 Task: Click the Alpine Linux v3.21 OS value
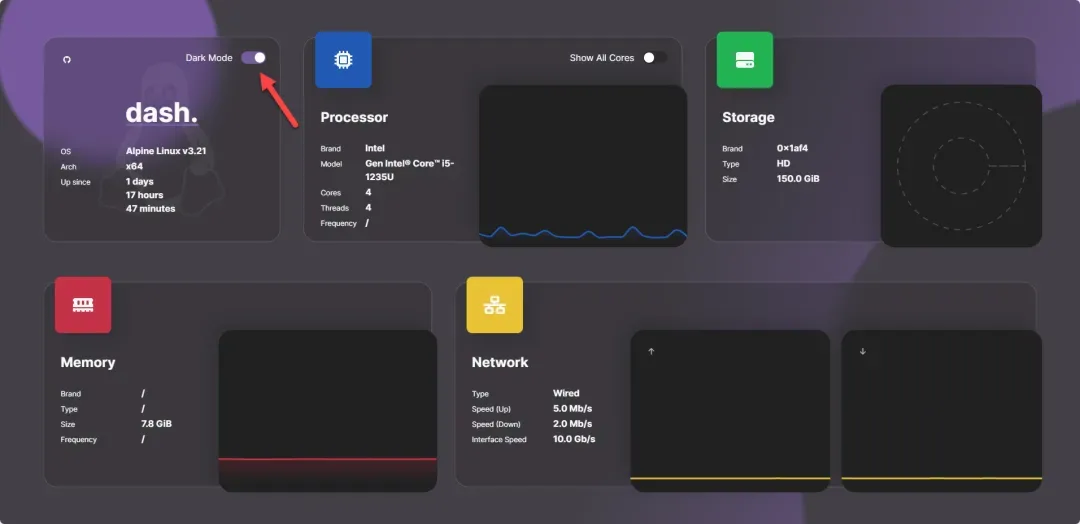click(x=167, y=151)
